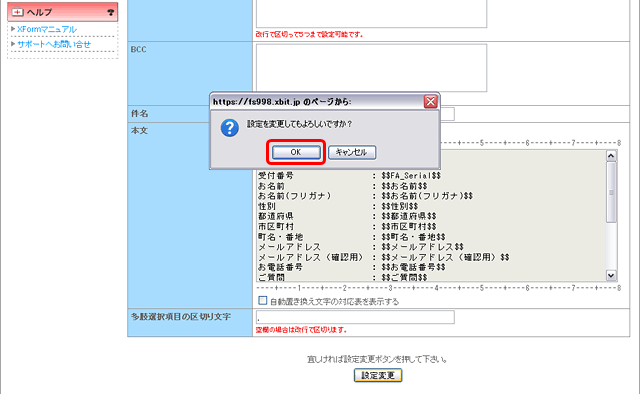This screenshot has width=640, height=394.
Task: Click the BCC row label
Action: (138, 49)
